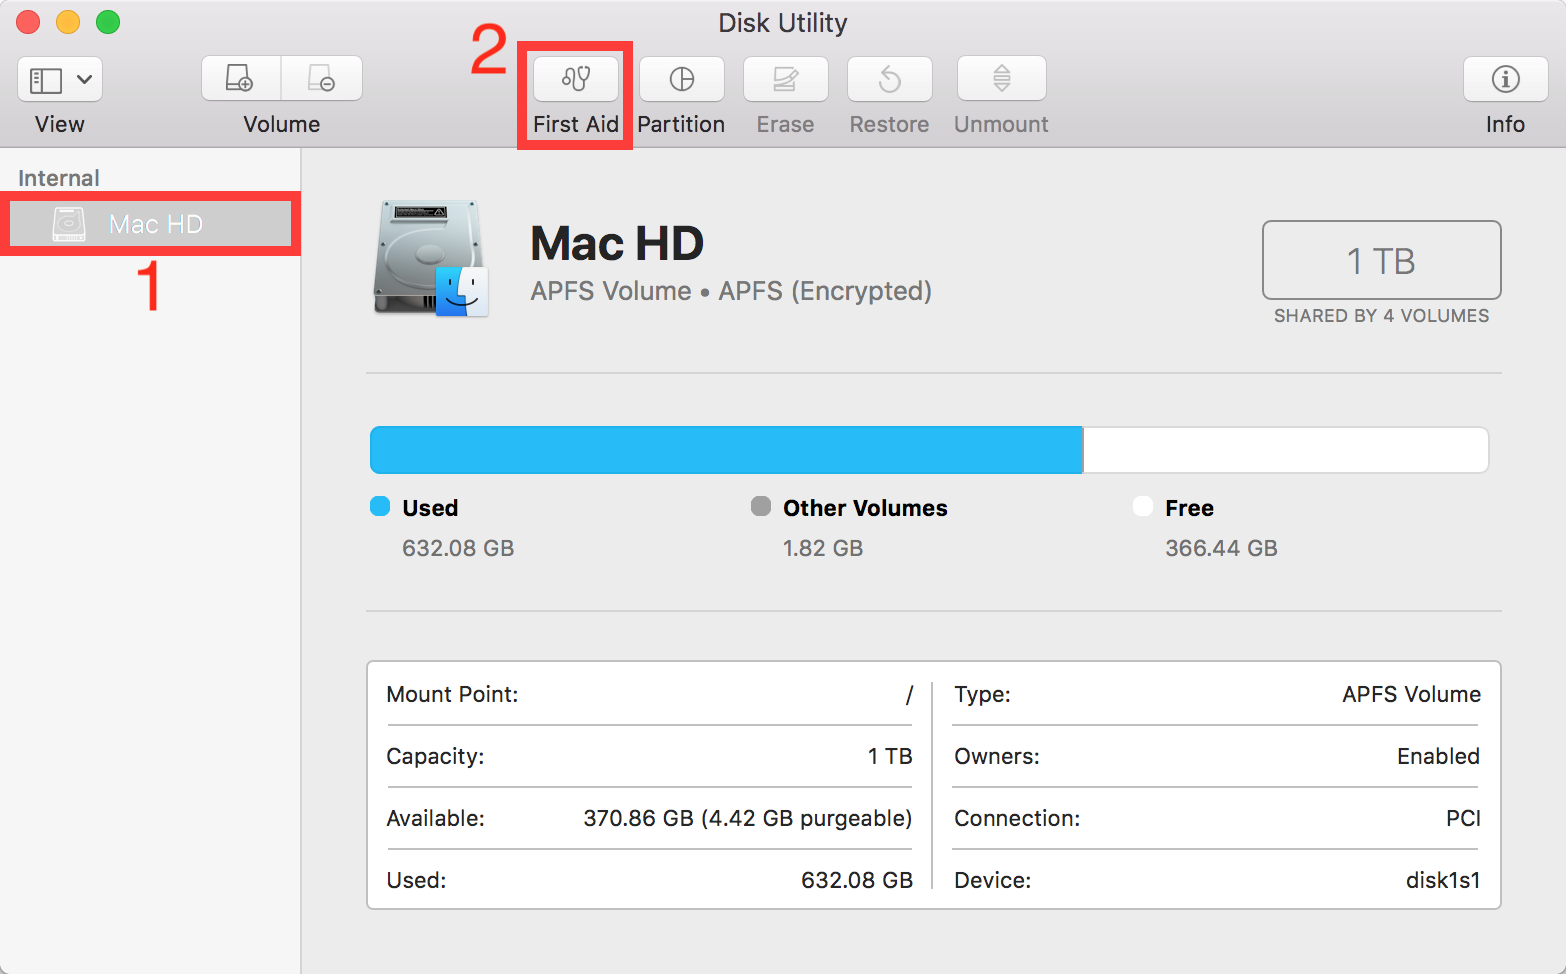
Task: Open the View options dropdown chevron
Action: (x=85, y=79)
